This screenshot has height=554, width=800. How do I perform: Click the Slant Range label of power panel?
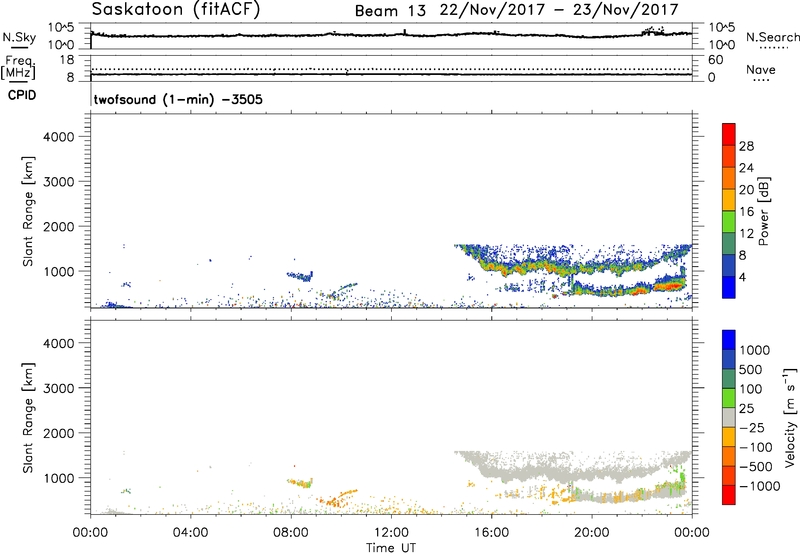point(28,212)
